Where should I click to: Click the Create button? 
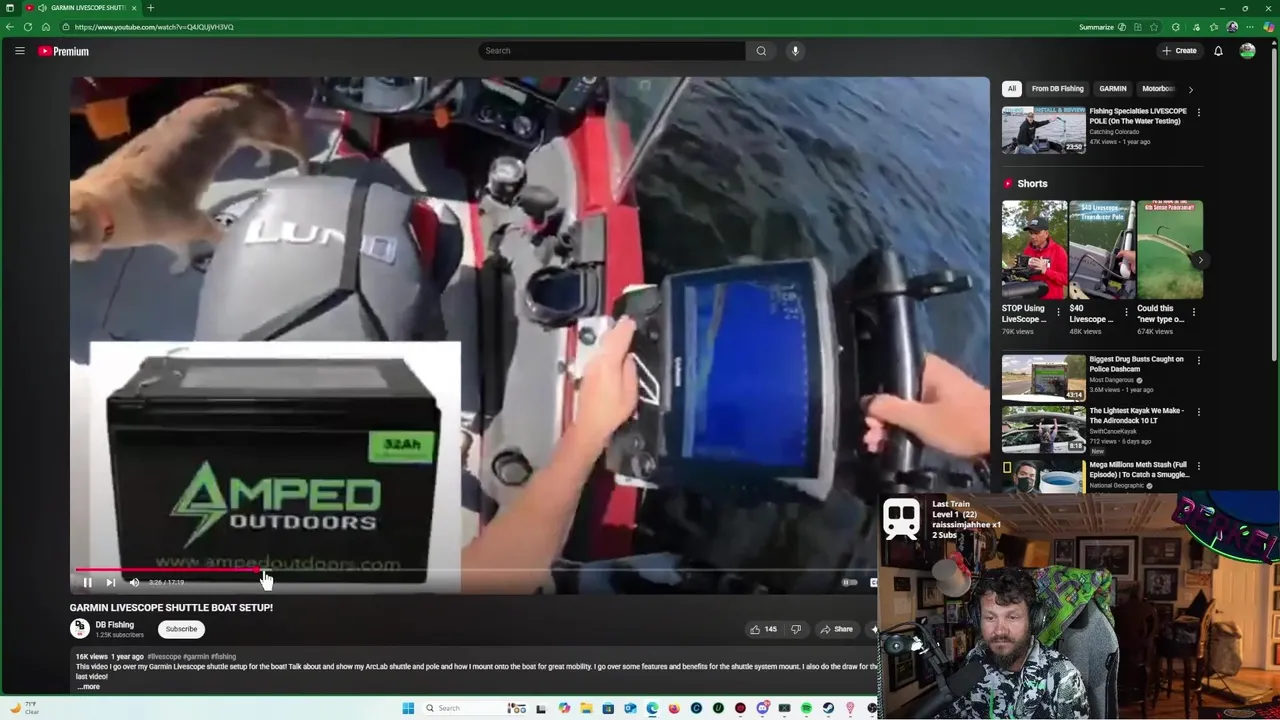[1179, 51]
